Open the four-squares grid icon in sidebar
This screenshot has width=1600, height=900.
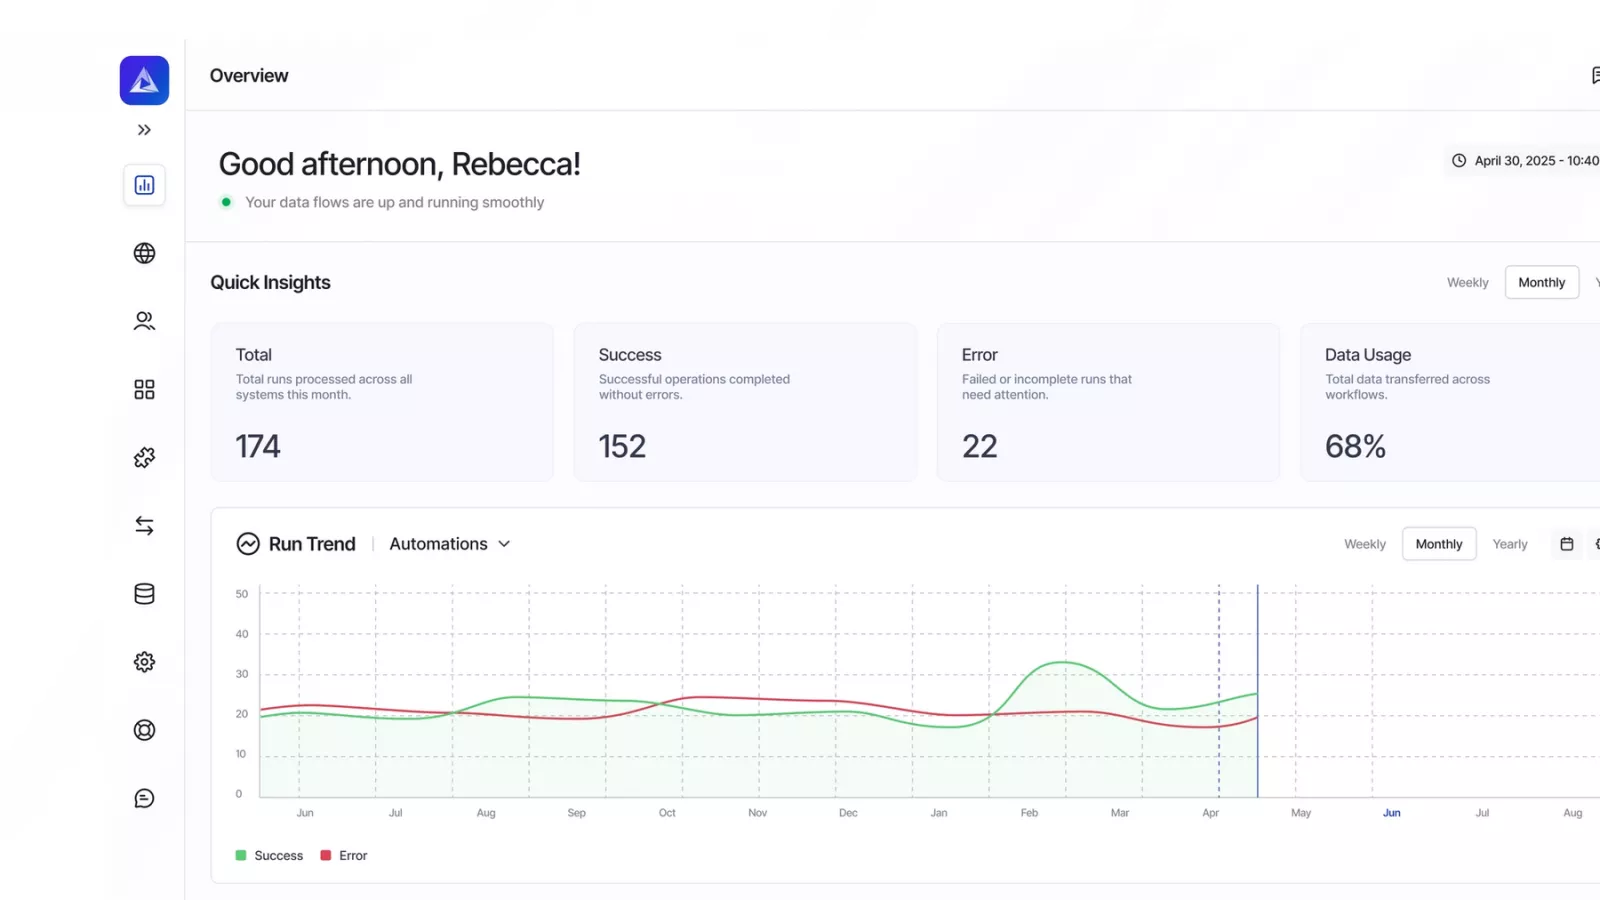(144, 389)
